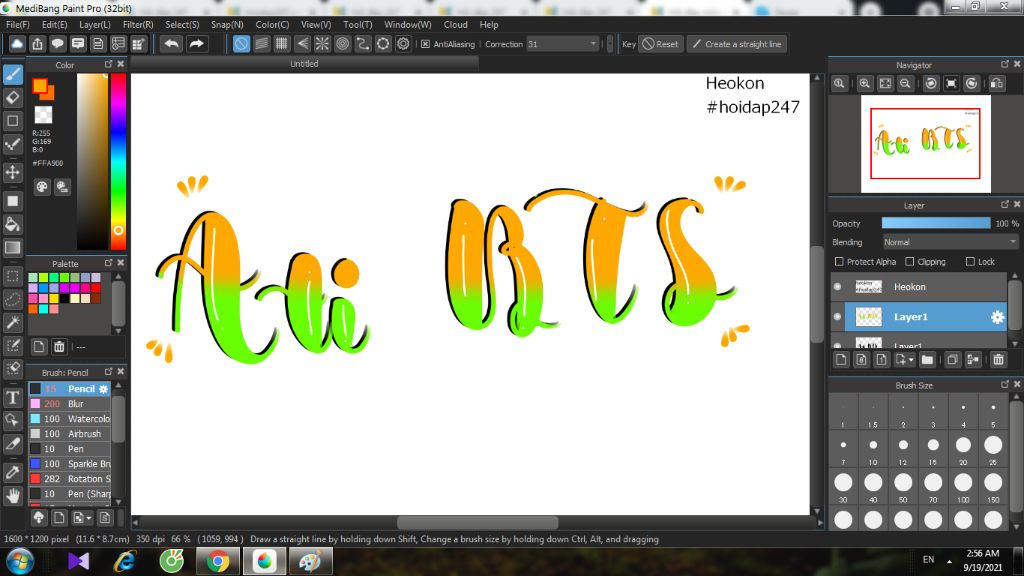1024x576 pixels.
Task: Expand the add-layer dropdown arrow
Action: tap(911, 360)
